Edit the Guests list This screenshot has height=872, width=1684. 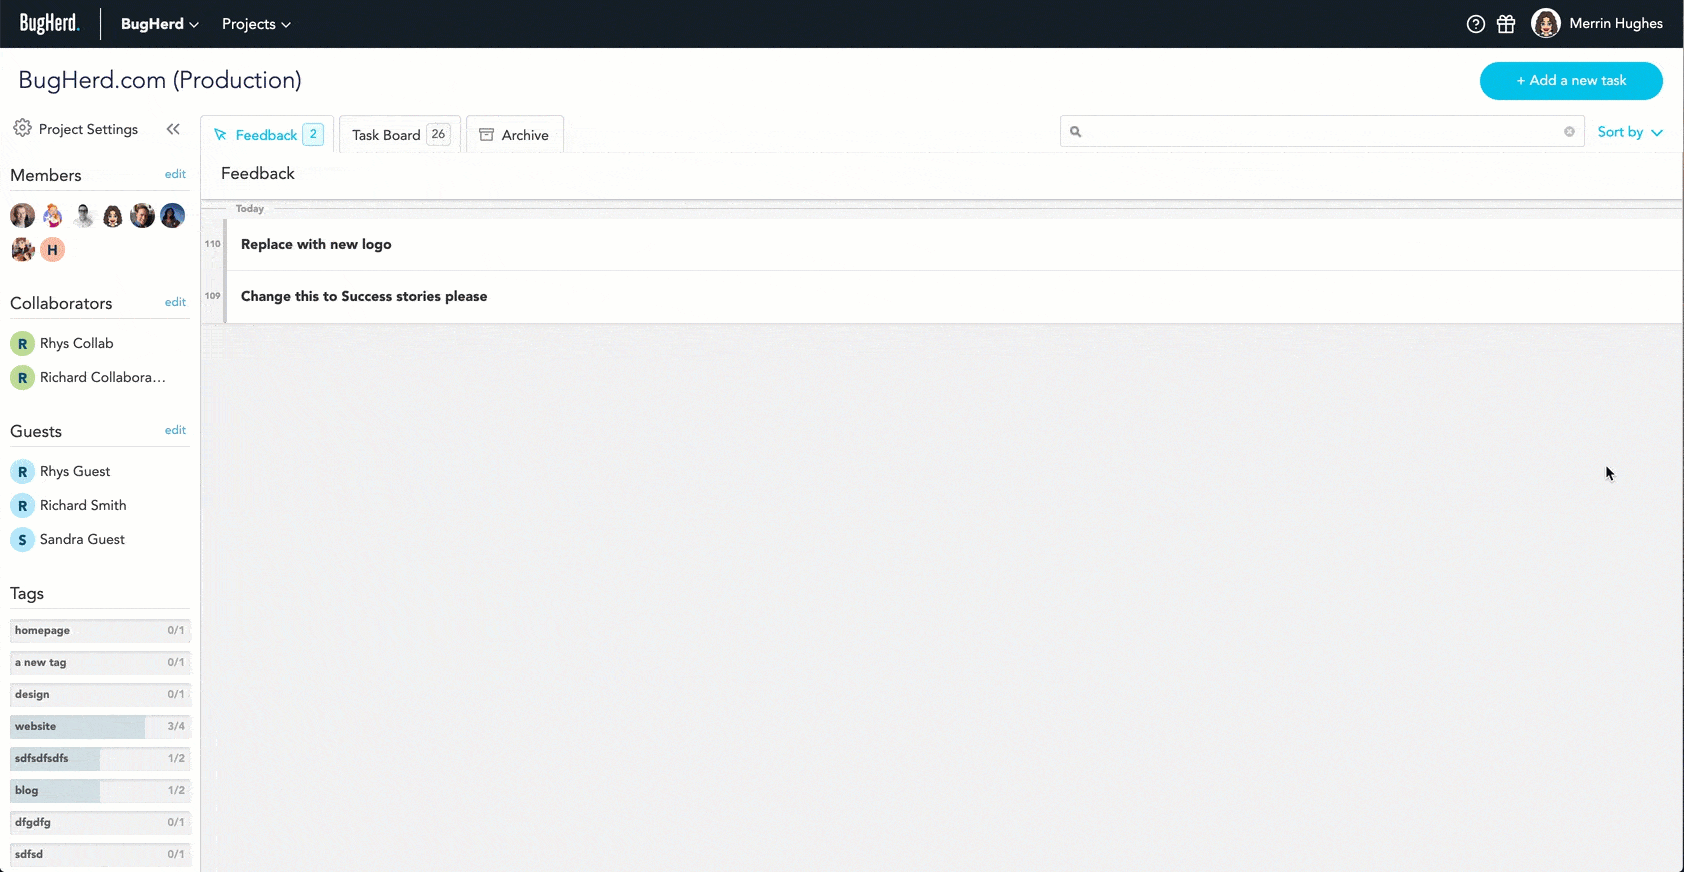[175, 430]
